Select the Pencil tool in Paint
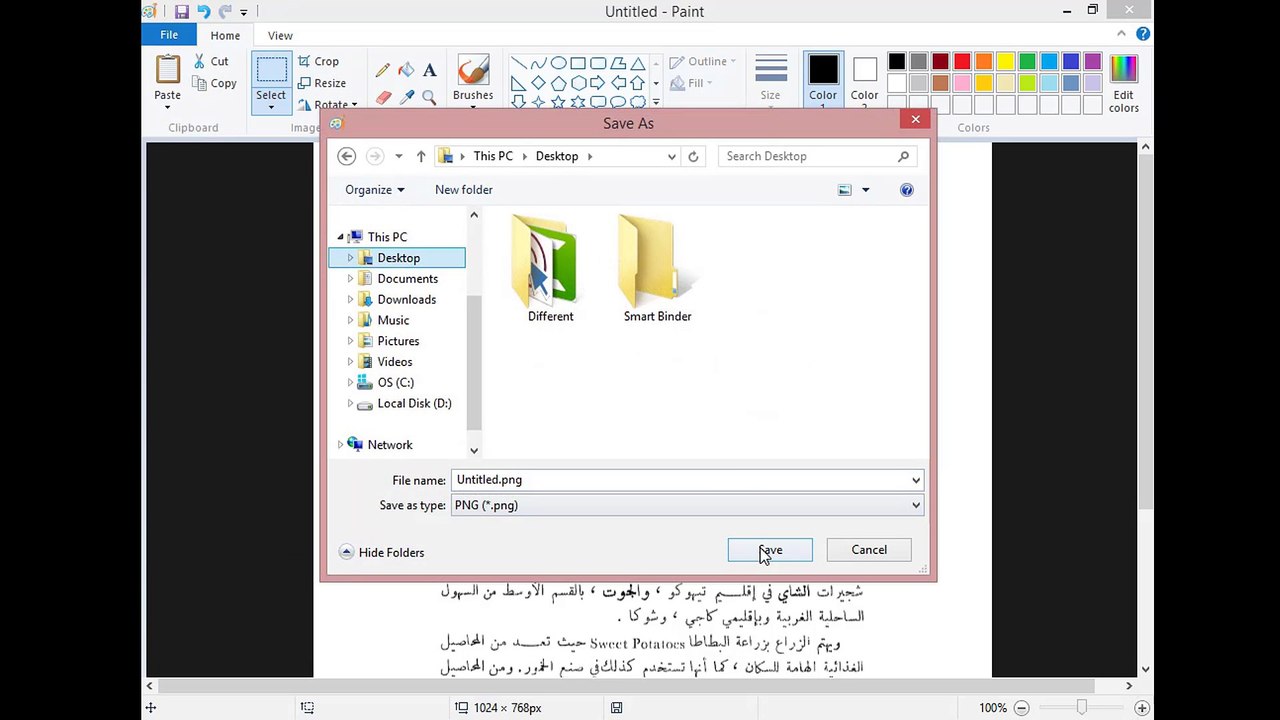The image size is (1280, 720). (x=383, y=71)
